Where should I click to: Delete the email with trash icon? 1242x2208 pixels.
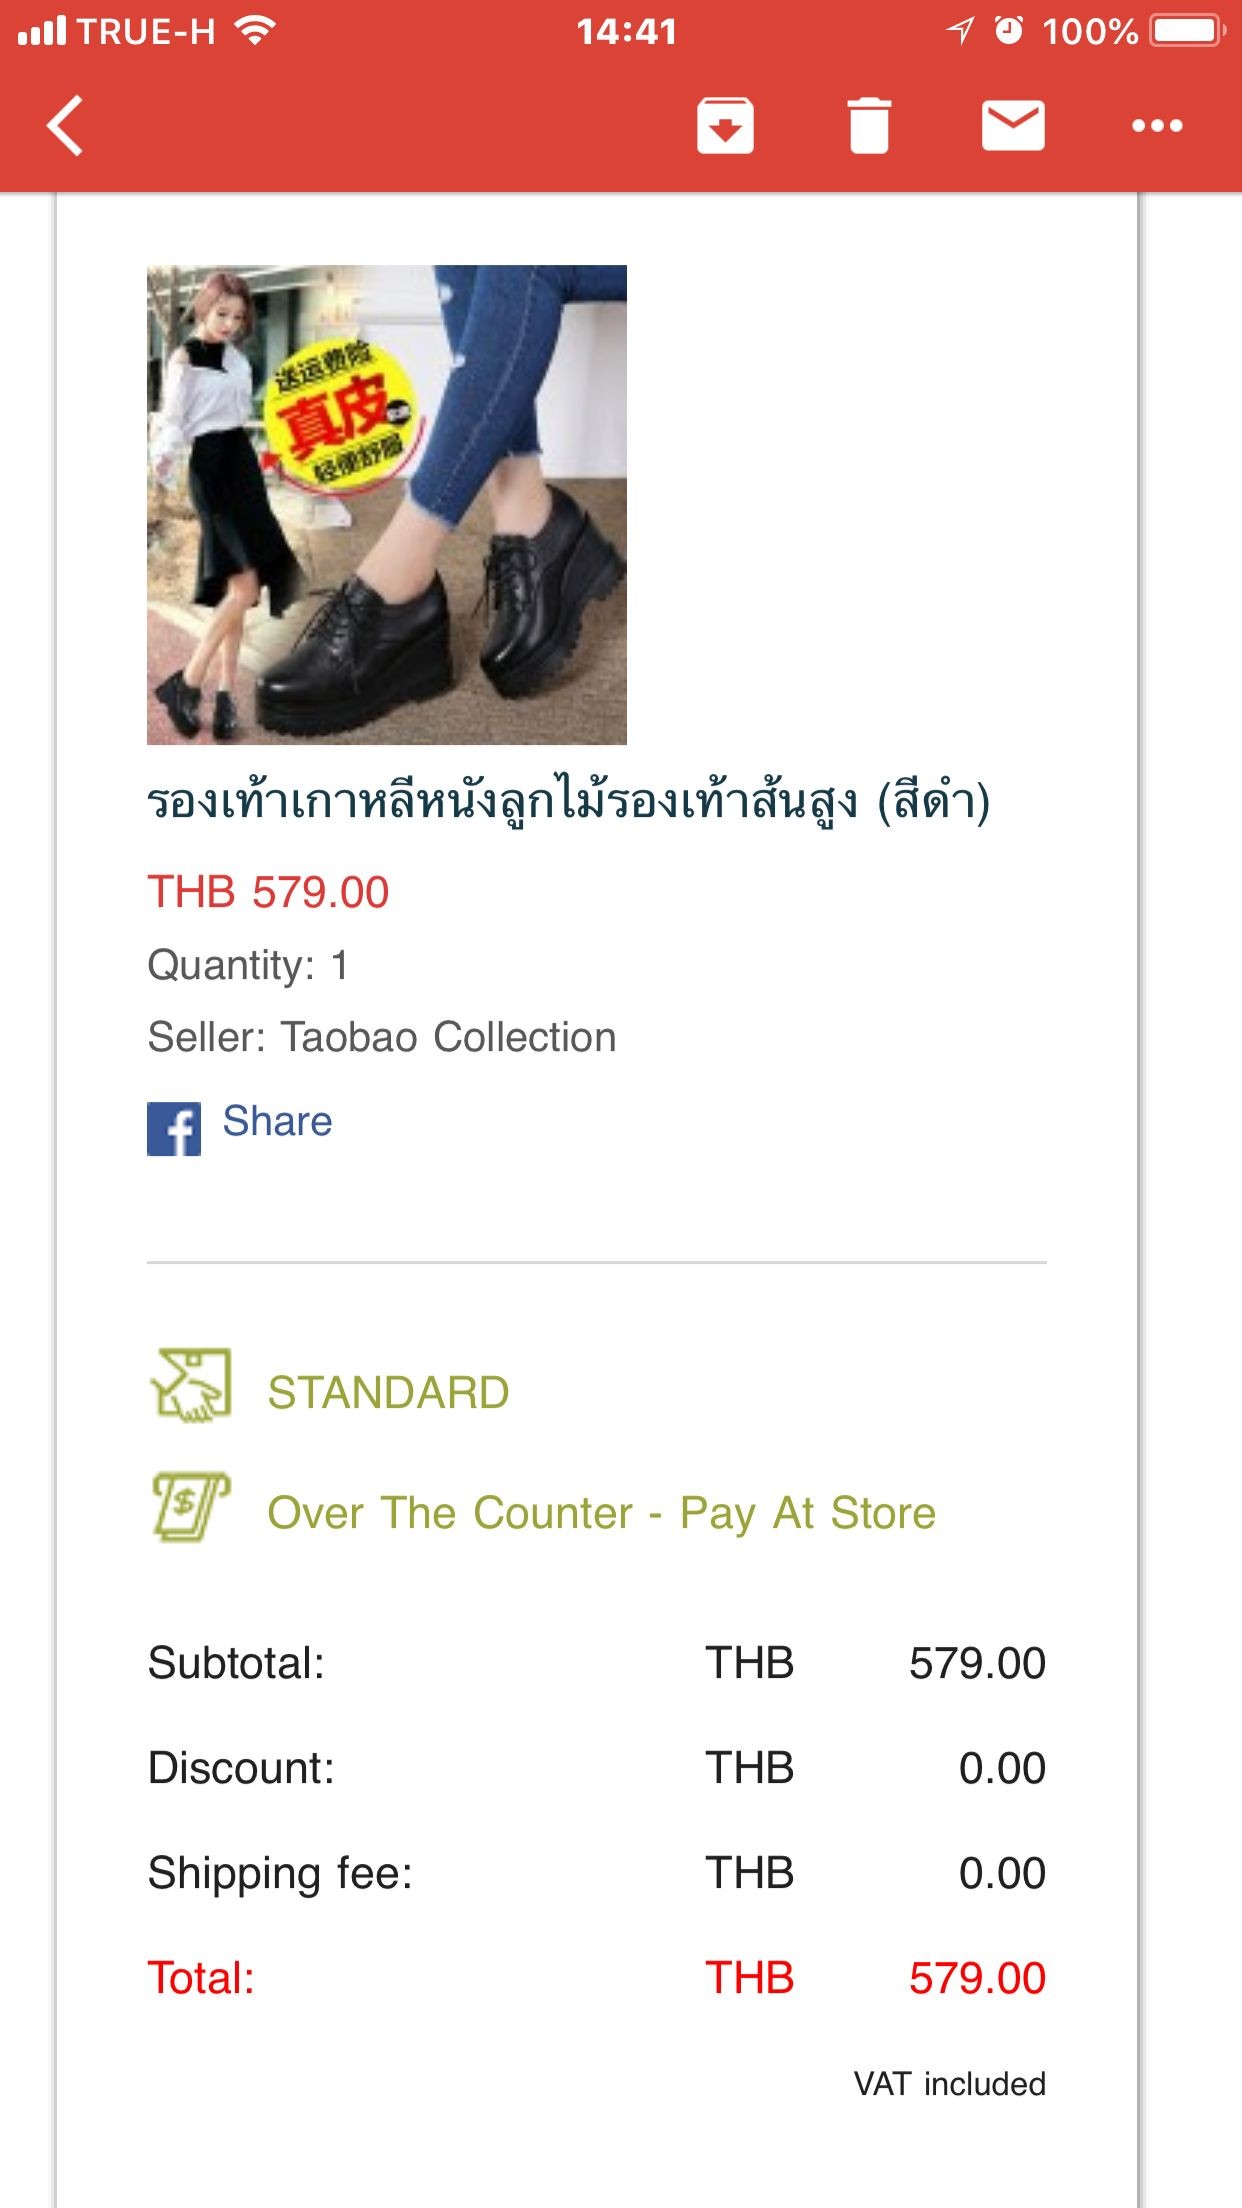pos(868,126)
